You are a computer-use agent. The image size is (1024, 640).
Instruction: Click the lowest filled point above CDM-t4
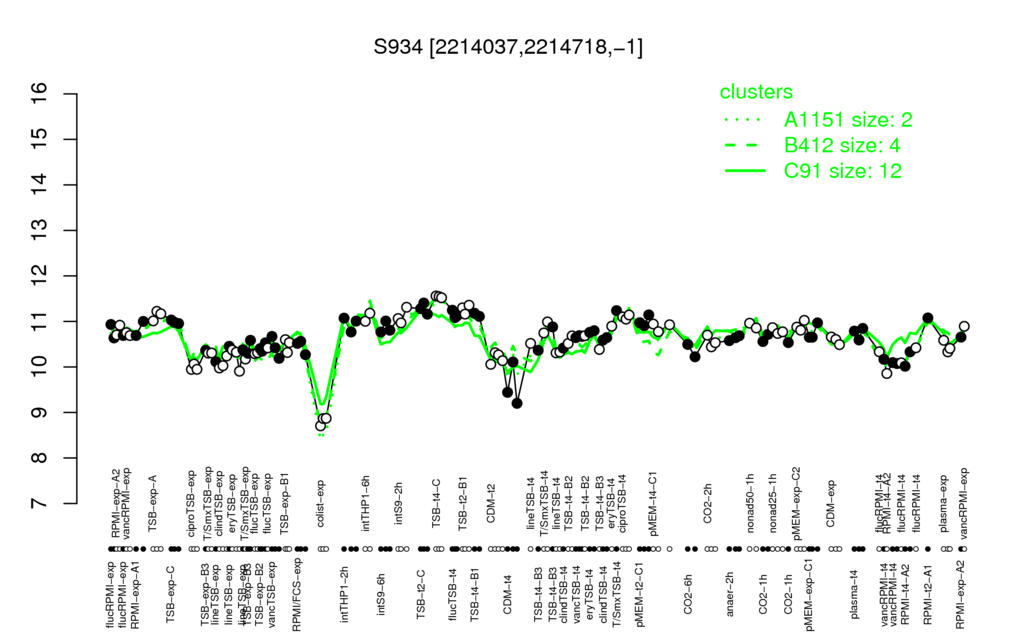click(517, 404)
